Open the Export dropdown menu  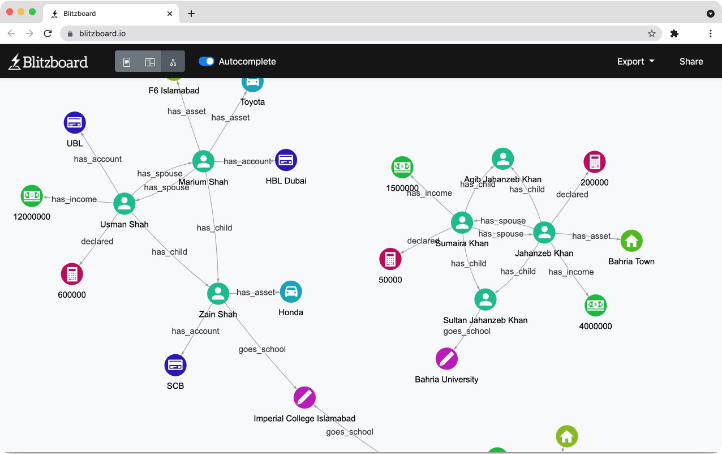635,62
